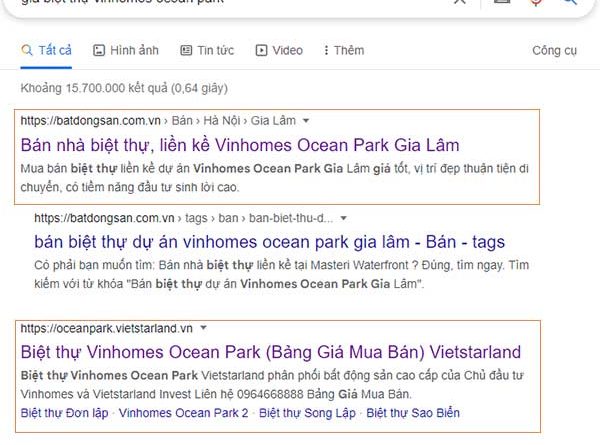
Task: Expand arrow next to Bán › Hà Nội › Gia Lâm
Action: pyautogui.click(x=306, y=121)
